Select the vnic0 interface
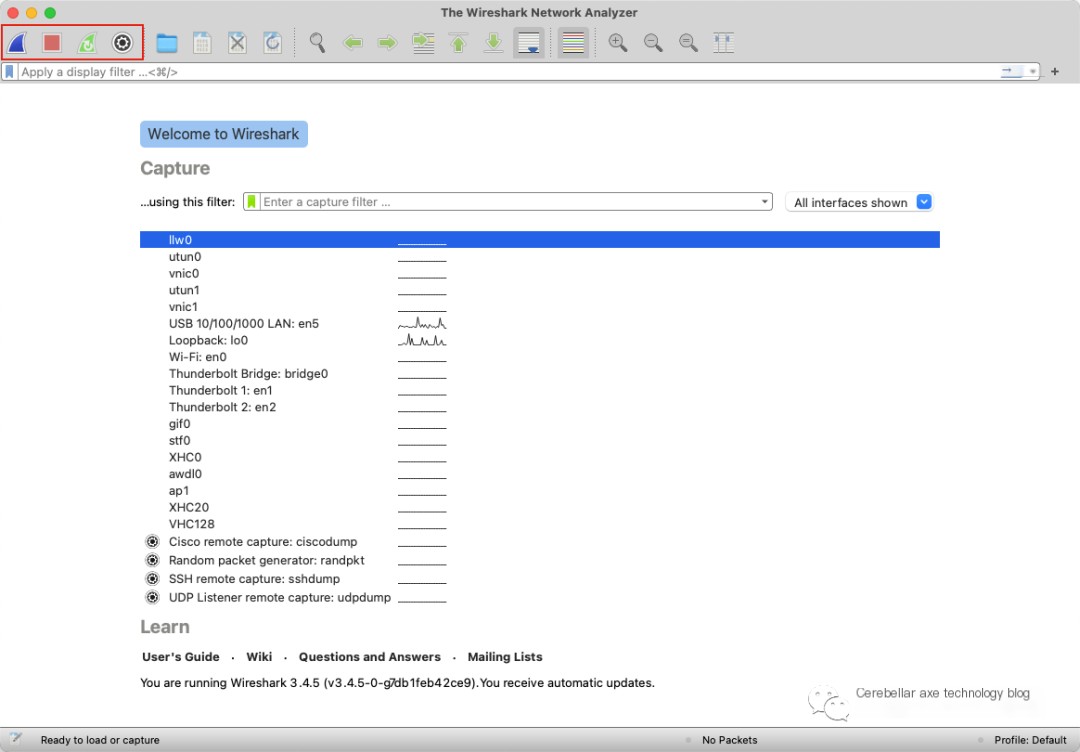1080x752 pixels. [539, 273]
